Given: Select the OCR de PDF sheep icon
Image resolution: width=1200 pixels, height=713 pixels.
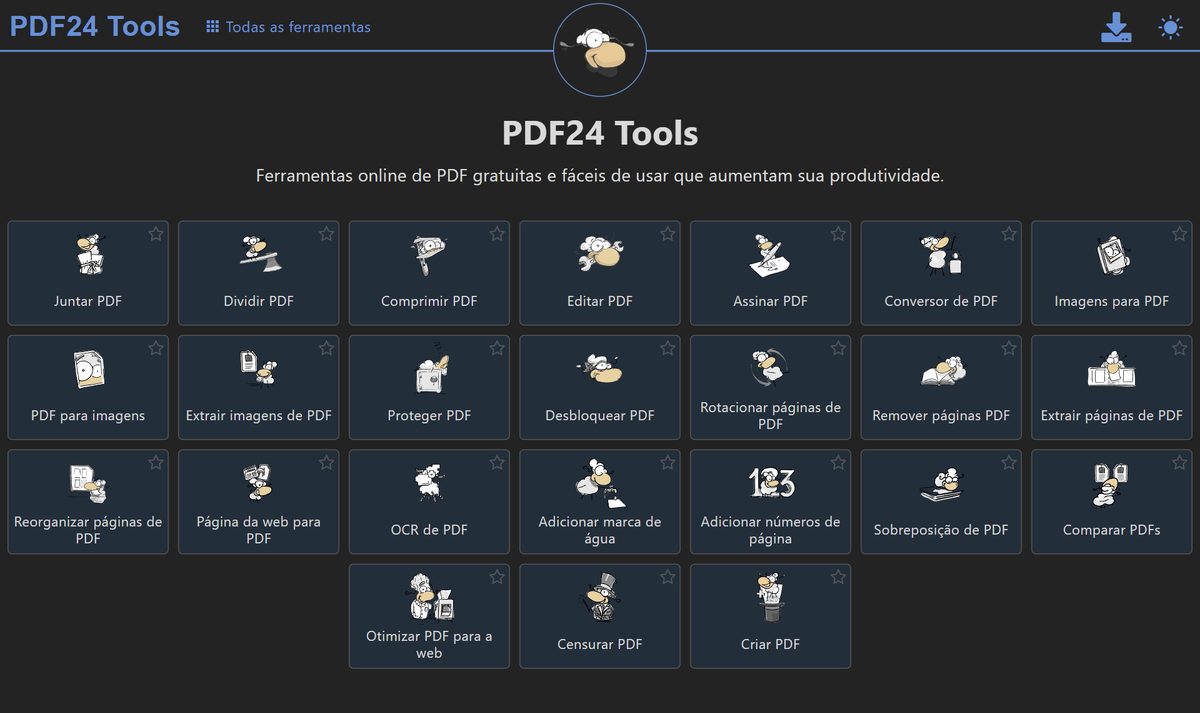Looking at the screenshot, I should point(429,484).
